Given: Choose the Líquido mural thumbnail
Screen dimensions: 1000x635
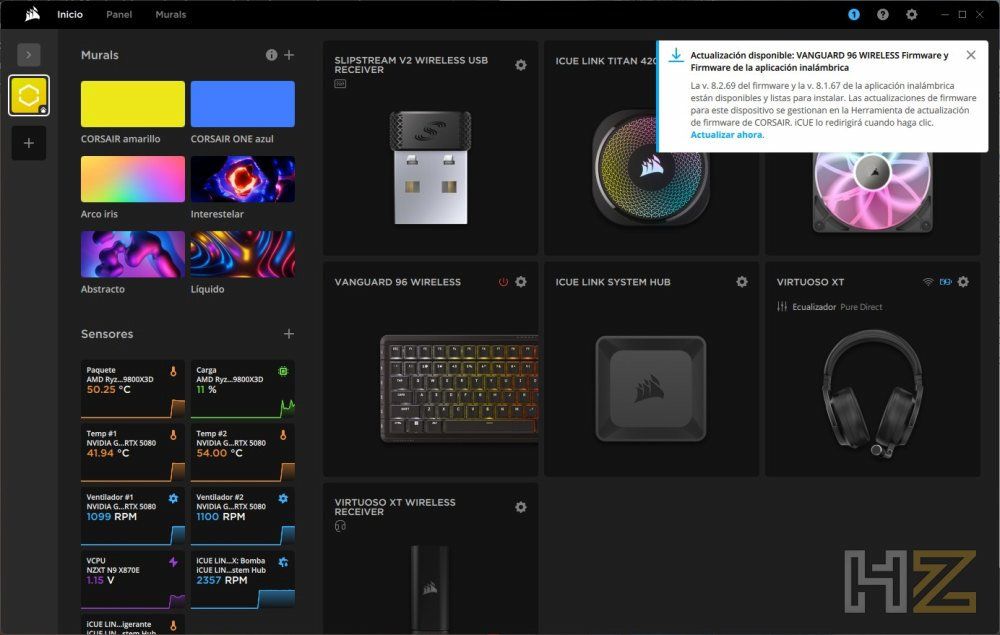Looking at the screenshot, I should tap(242, 254).
